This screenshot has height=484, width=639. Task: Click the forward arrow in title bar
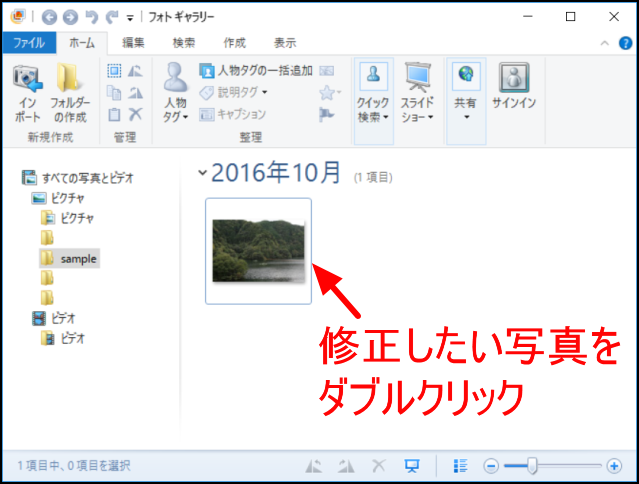(x=70, y=17)
